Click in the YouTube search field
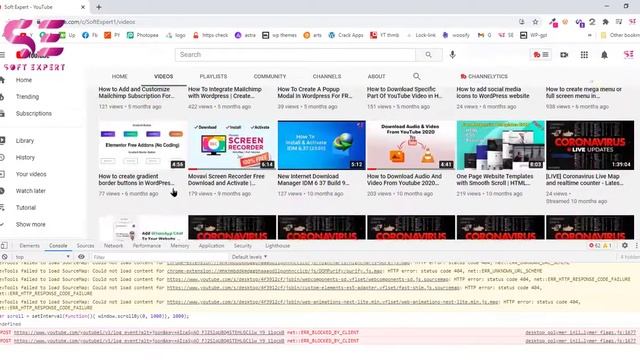640x360 pixels. [295, 55]
